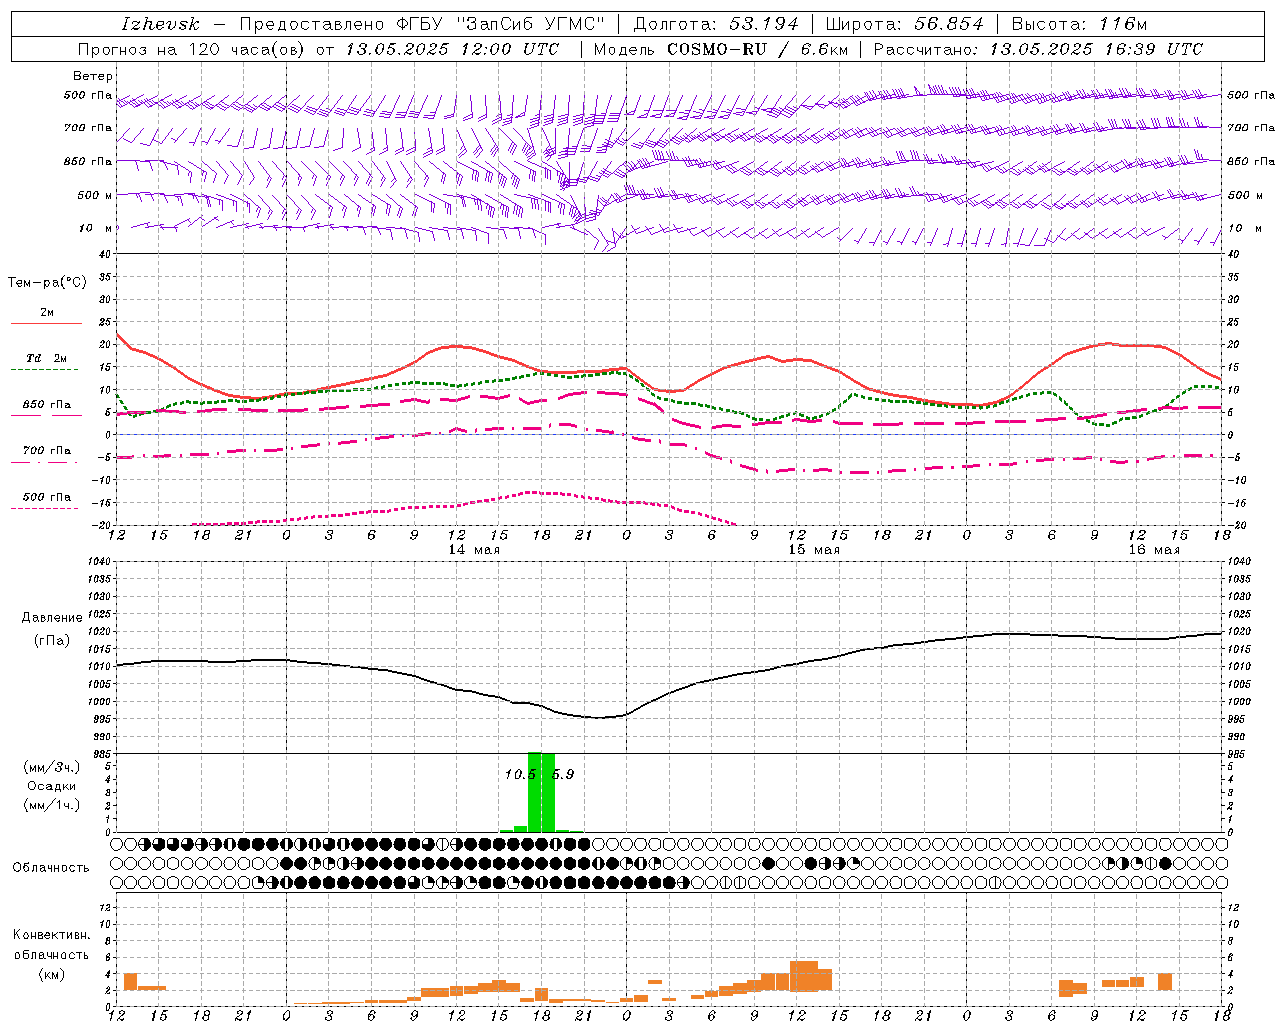
Task: Click the Широта: 56.854 header field
Action: point(904,24)
